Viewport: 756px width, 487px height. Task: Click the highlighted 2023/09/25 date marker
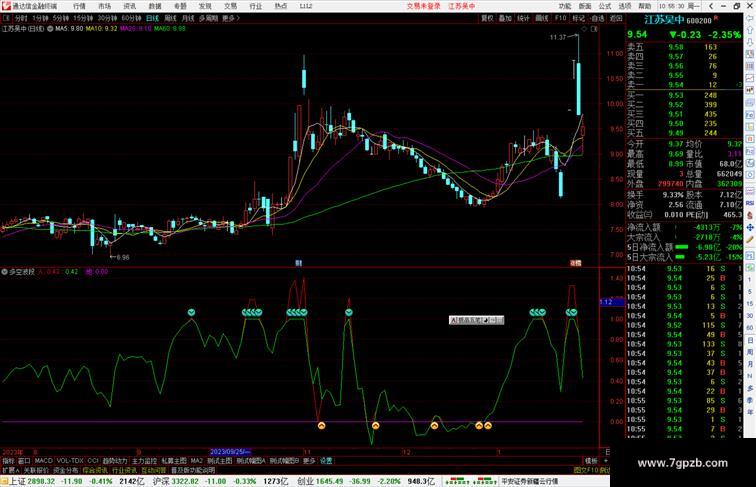pyautogui.click(x=230, y=452)
